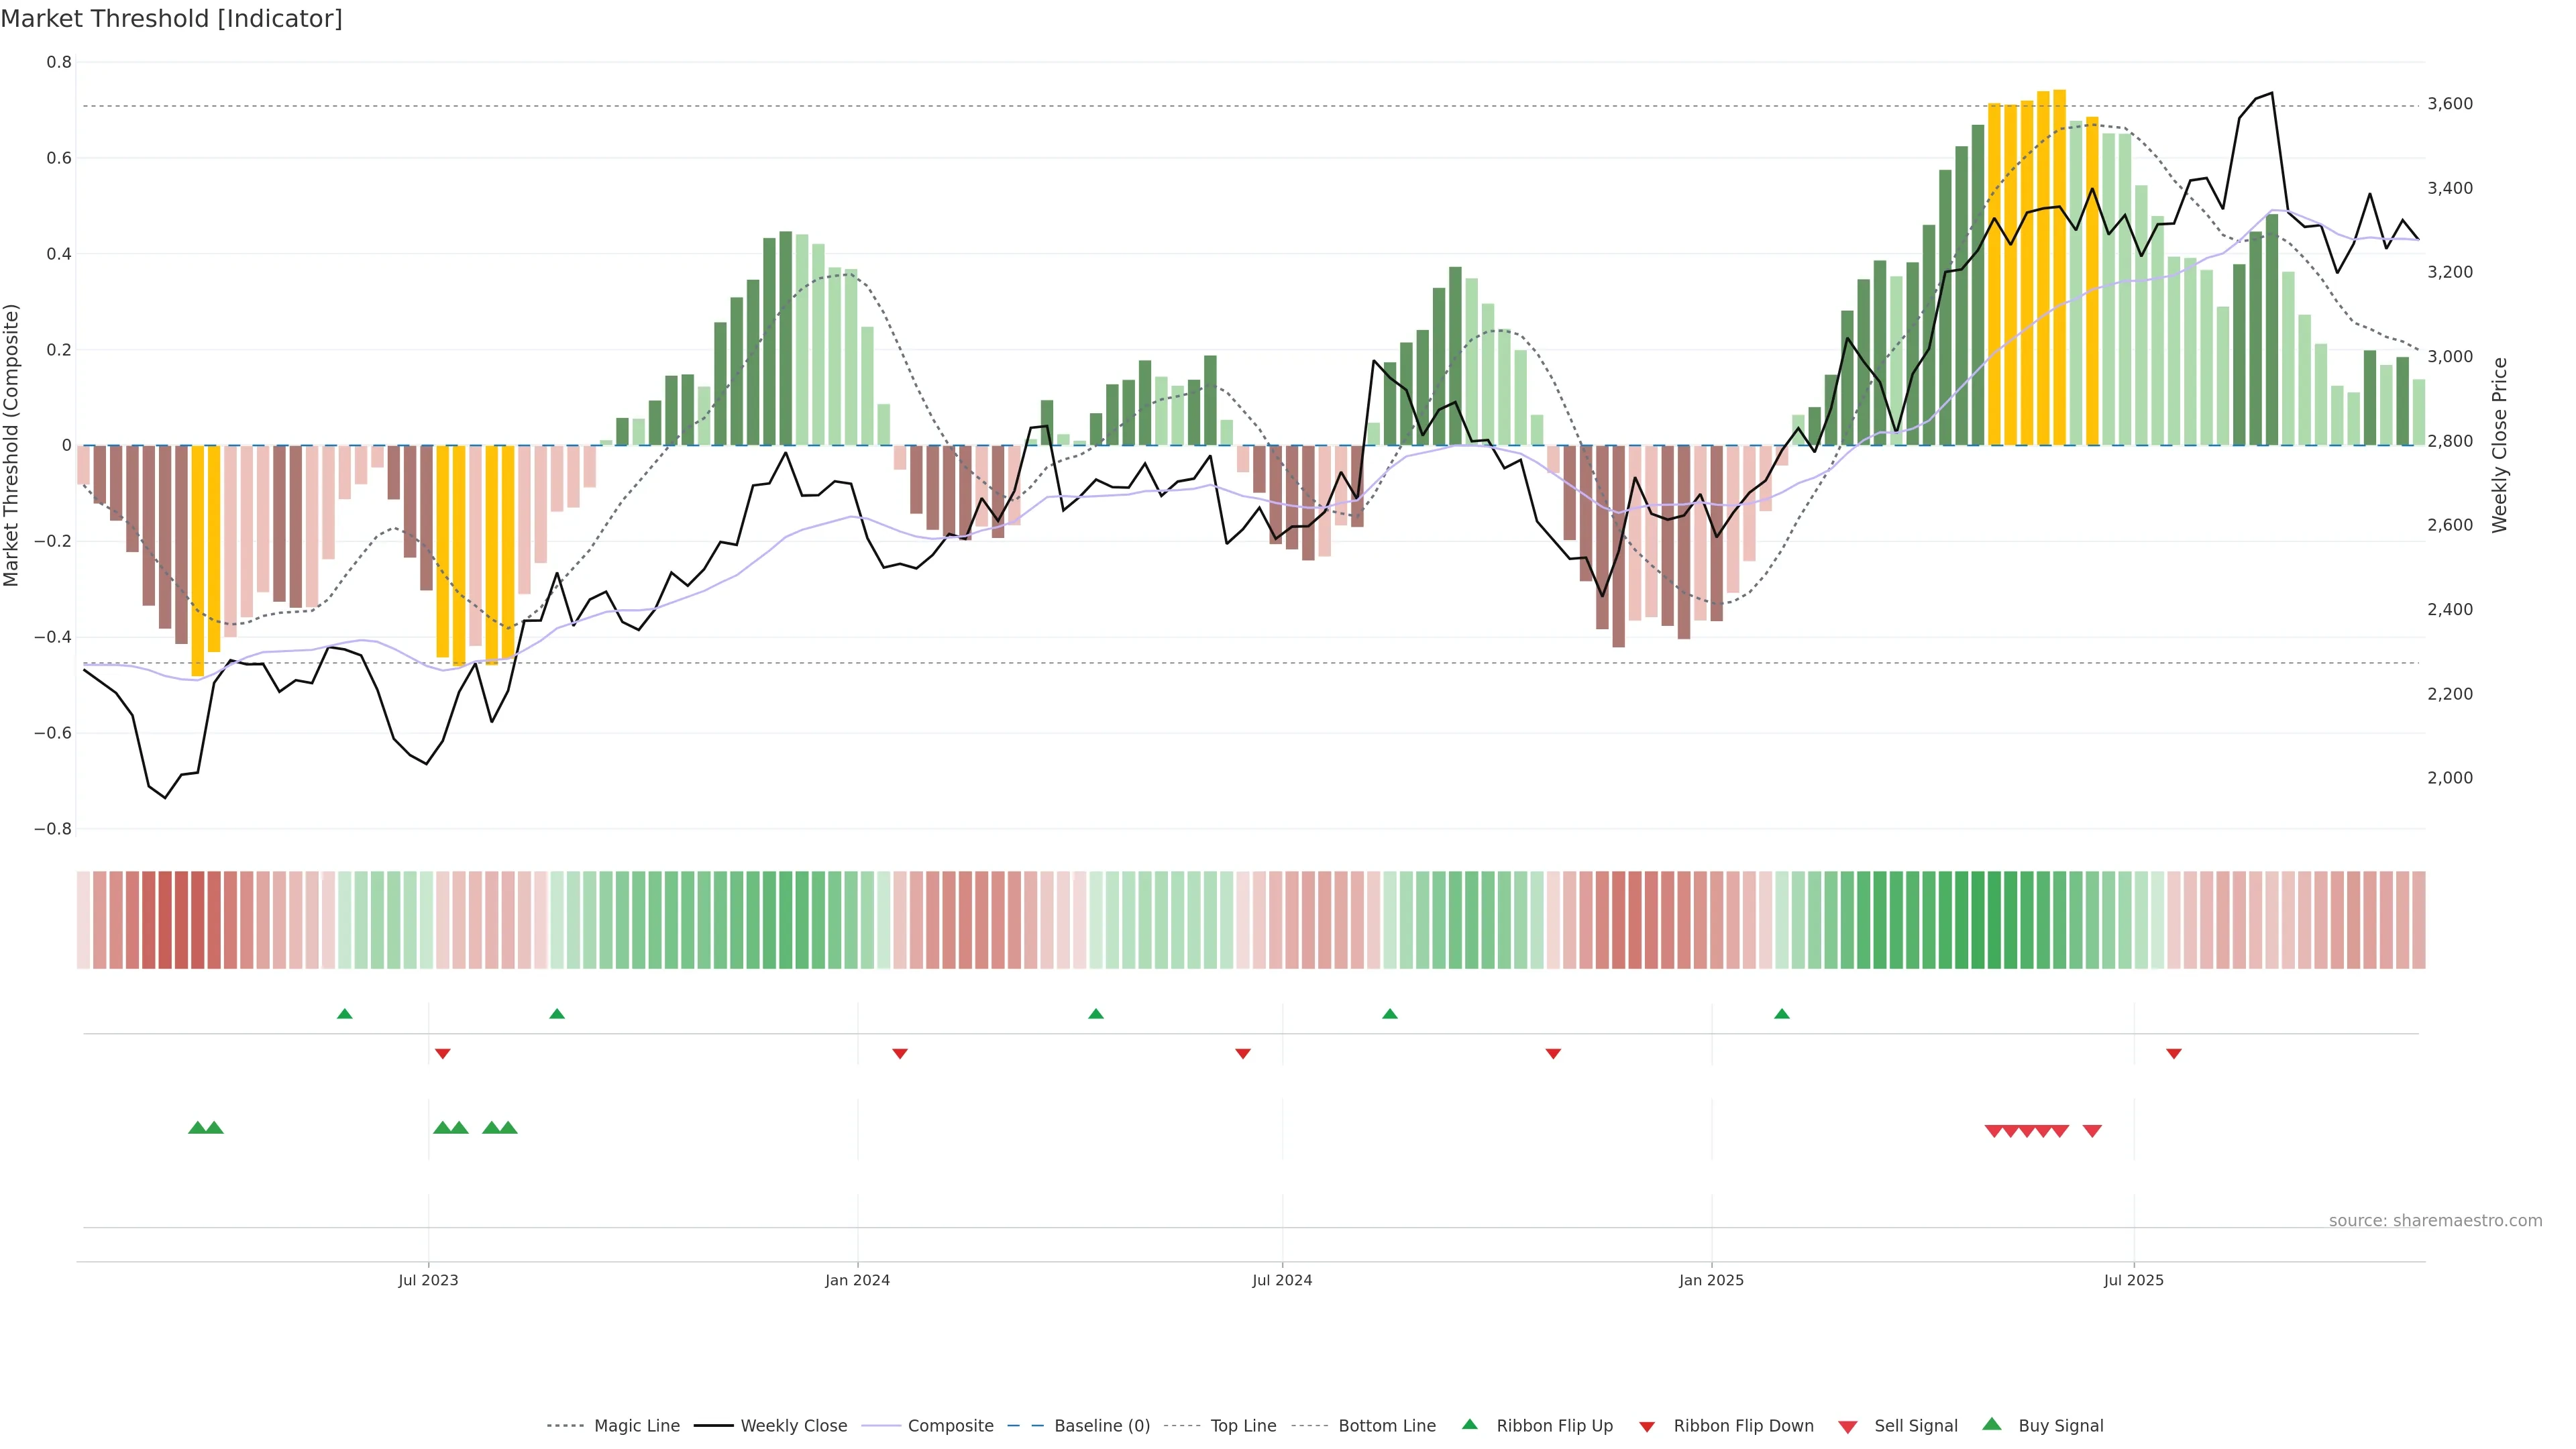Screen dimensions: 2576x1449
Task: Click the ribbon flip up marker after Jan 2025
Action: (1781, 1014)
